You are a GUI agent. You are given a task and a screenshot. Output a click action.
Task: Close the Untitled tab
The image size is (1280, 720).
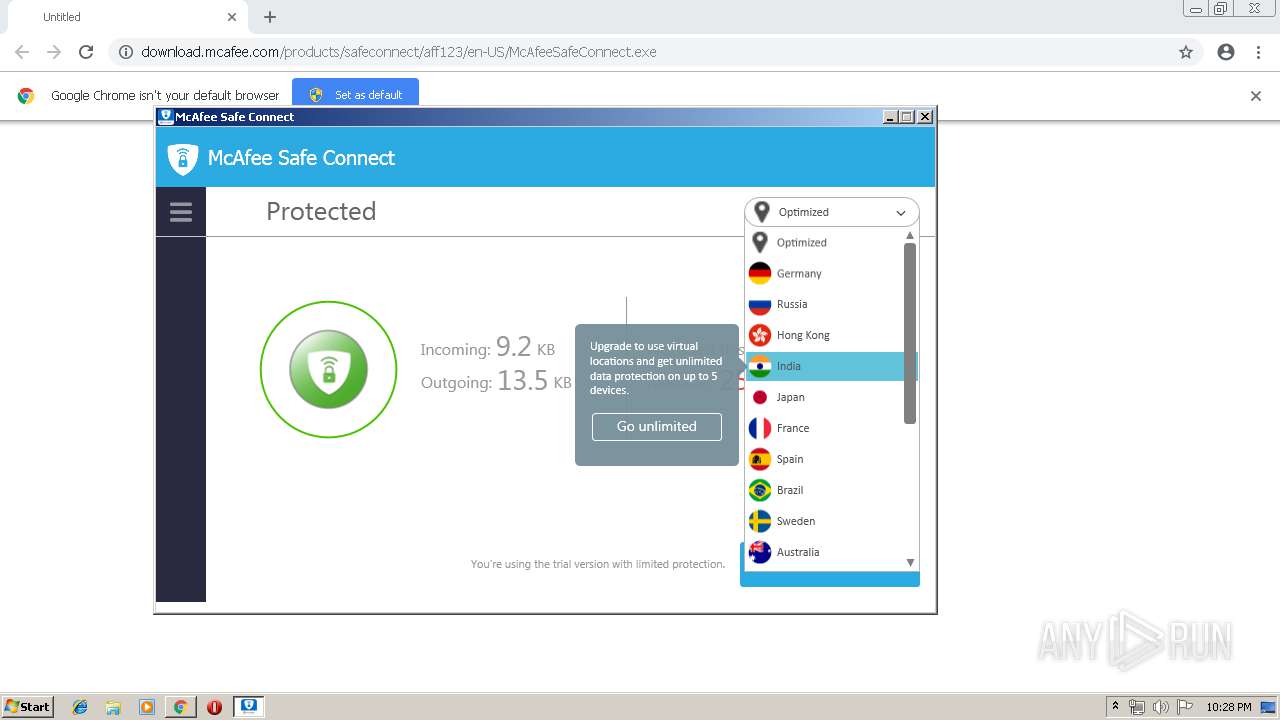coord(232,17)
